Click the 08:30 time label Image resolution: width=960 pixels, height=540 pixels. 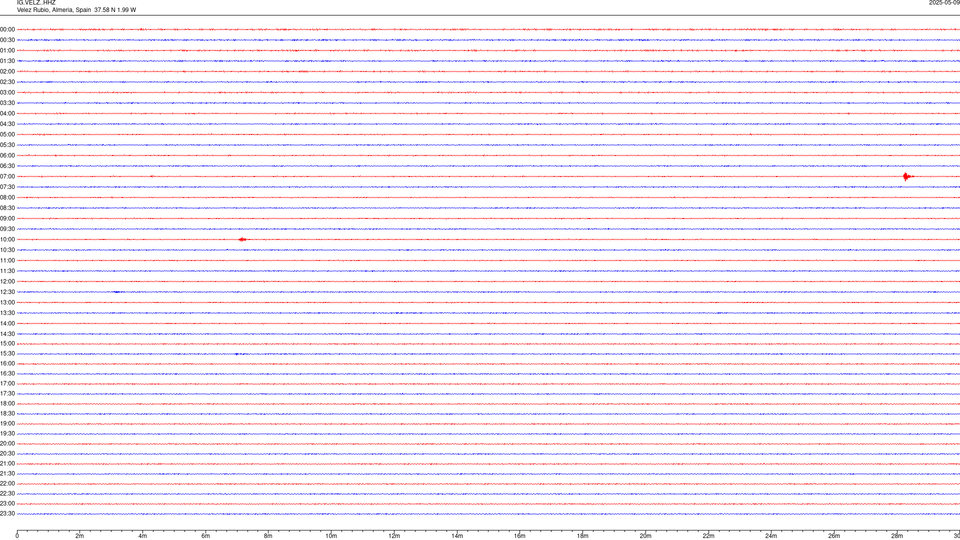(x=7, y=208)
